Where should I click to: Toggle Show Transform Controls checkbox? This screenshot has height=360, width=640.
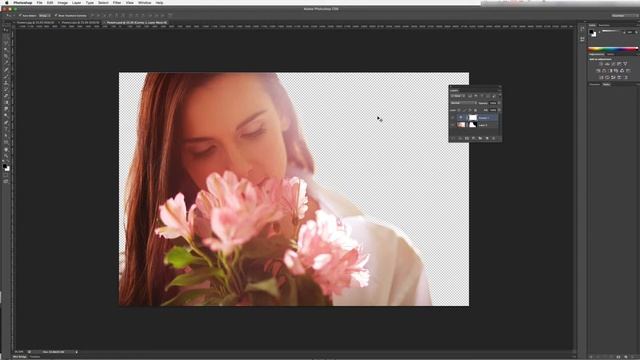click(x=56, y=16)
